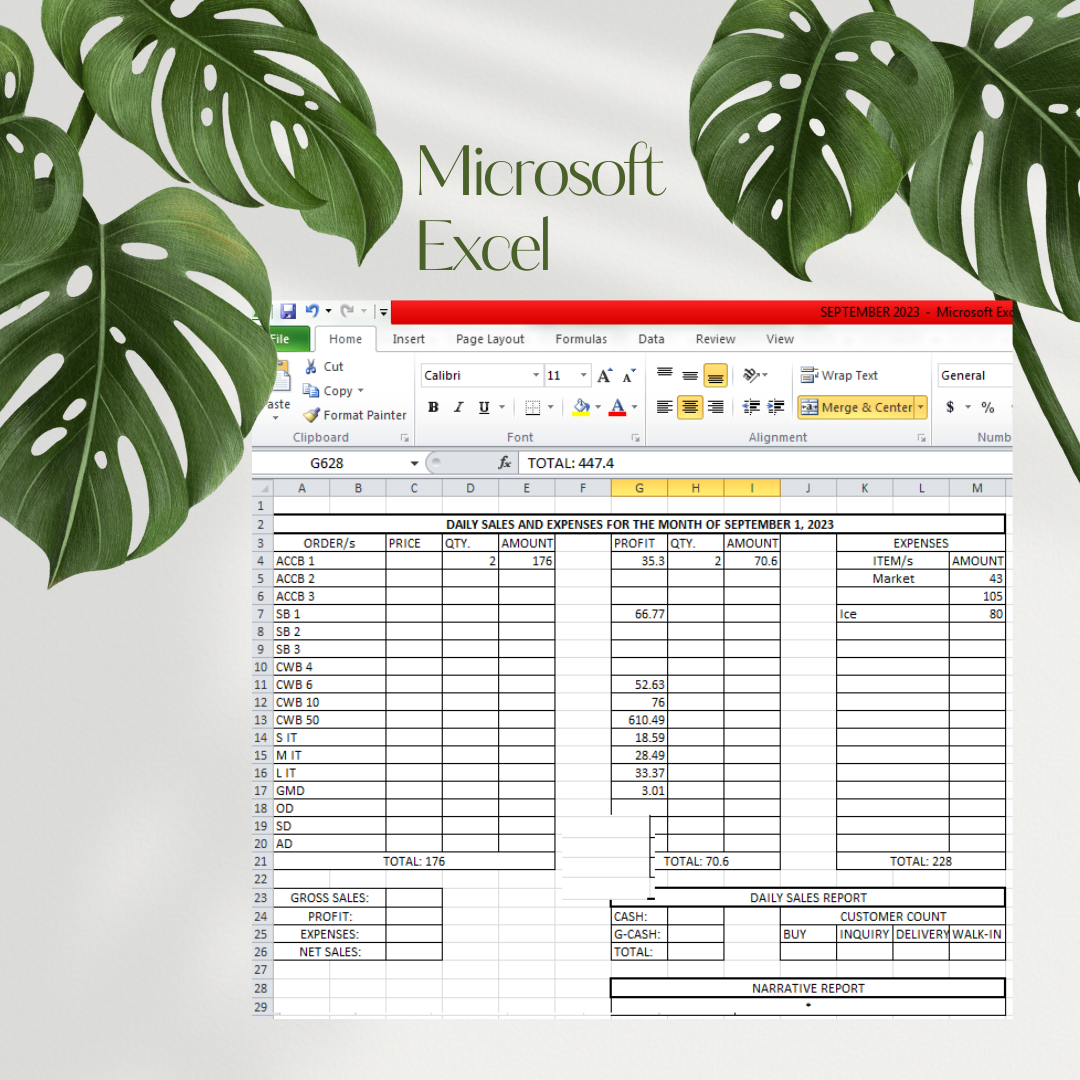The width and height of the screenshot is (1080, 1080).
Task: Expand the Font Color dropdown arrow
Action: pyautogui.click(x=634, y=407)
